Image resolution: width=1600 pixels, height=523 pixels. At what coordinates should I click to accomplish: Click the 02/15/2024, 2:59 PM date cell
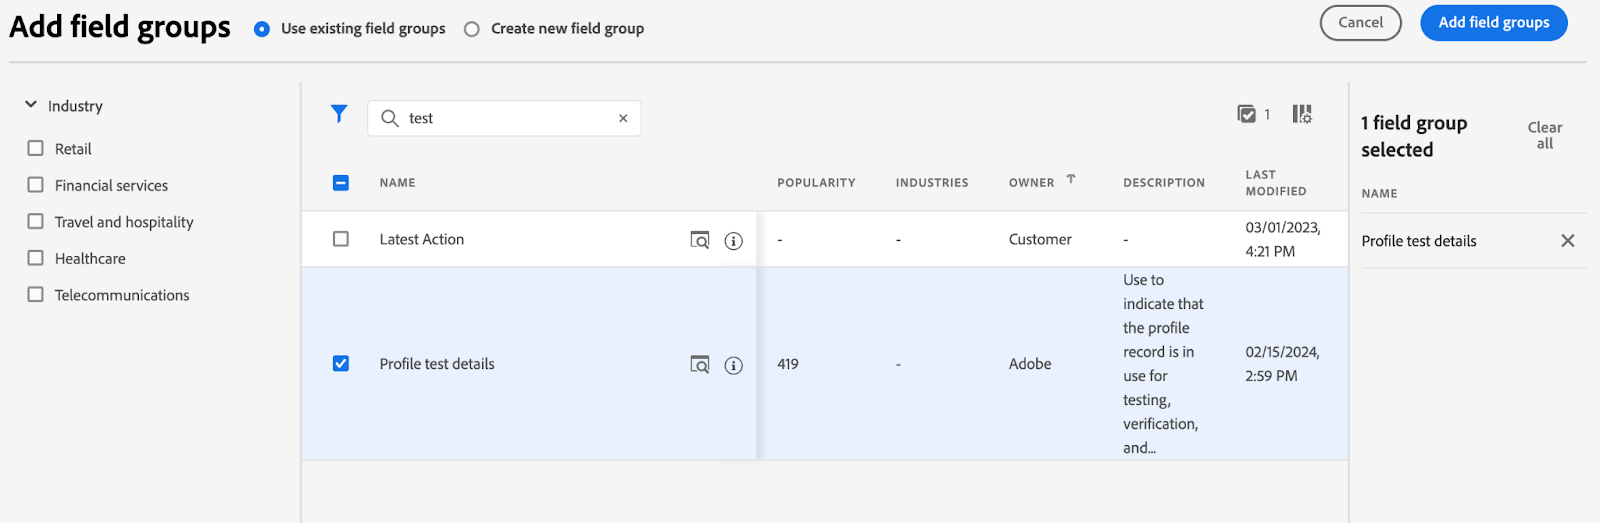pos(1283,364)
